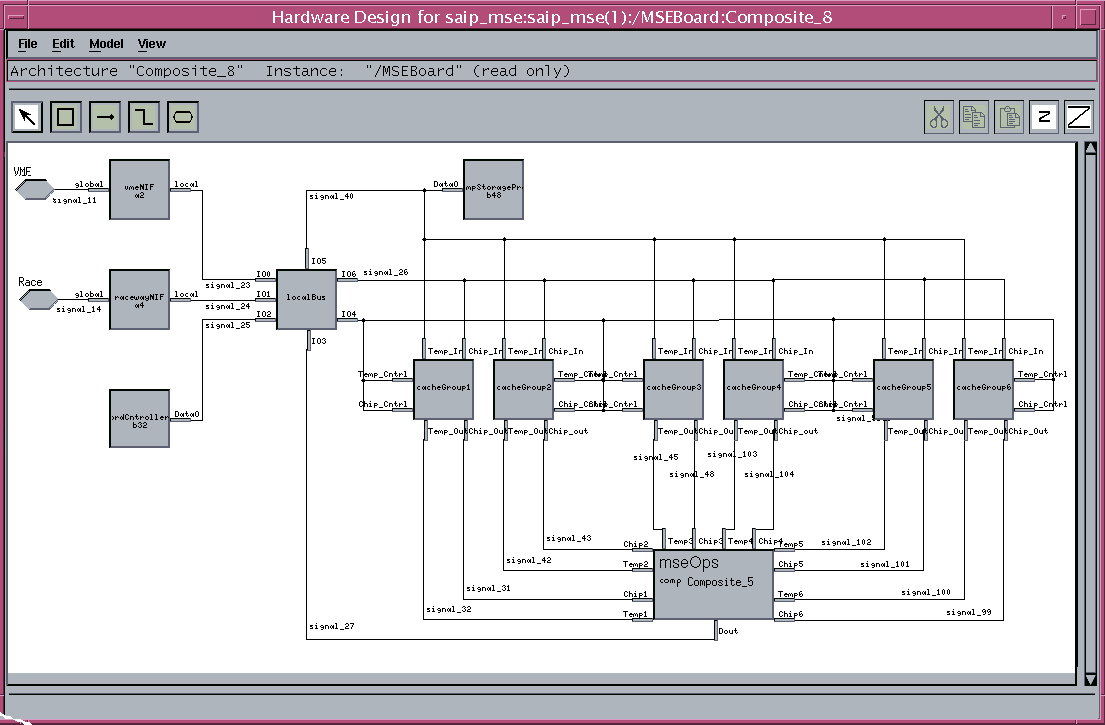Click the clipboard paste icon
1105x725 pixels.
(1011, 117)
